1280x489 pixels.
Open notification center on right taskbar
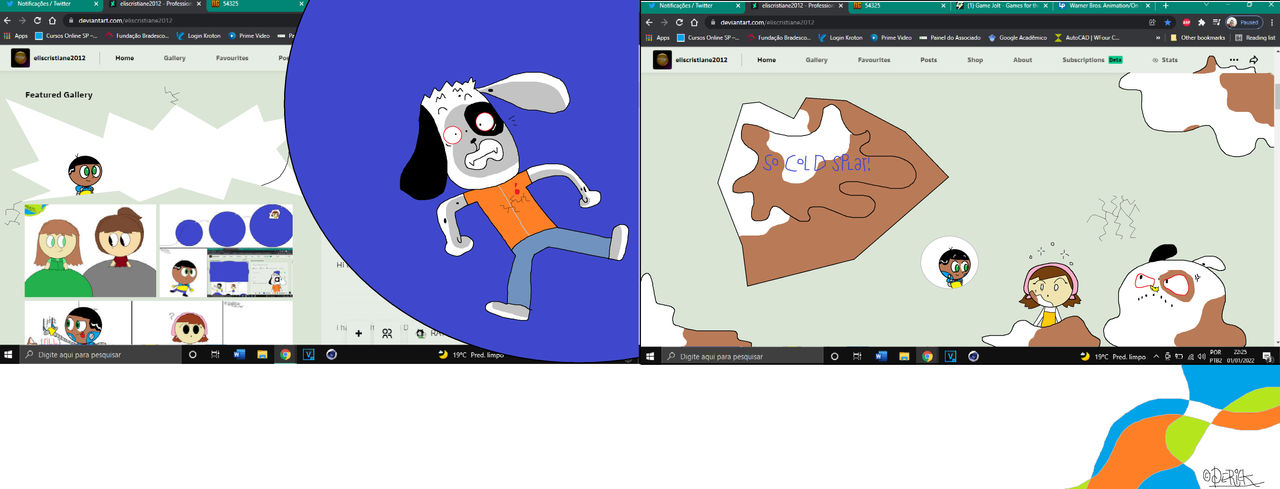pyautogui.click(x=1266, y=355)
